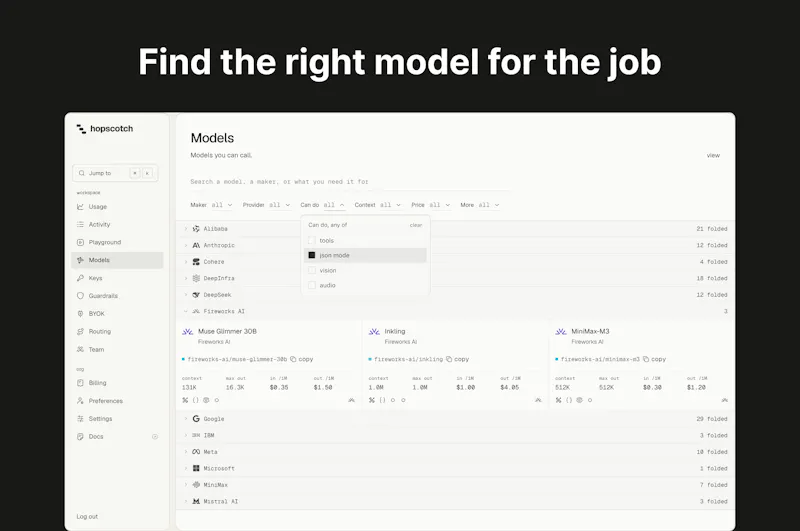Check the audio capability checkbox
Viewport: 800px width, 531px height.
[x=312, y=285]
